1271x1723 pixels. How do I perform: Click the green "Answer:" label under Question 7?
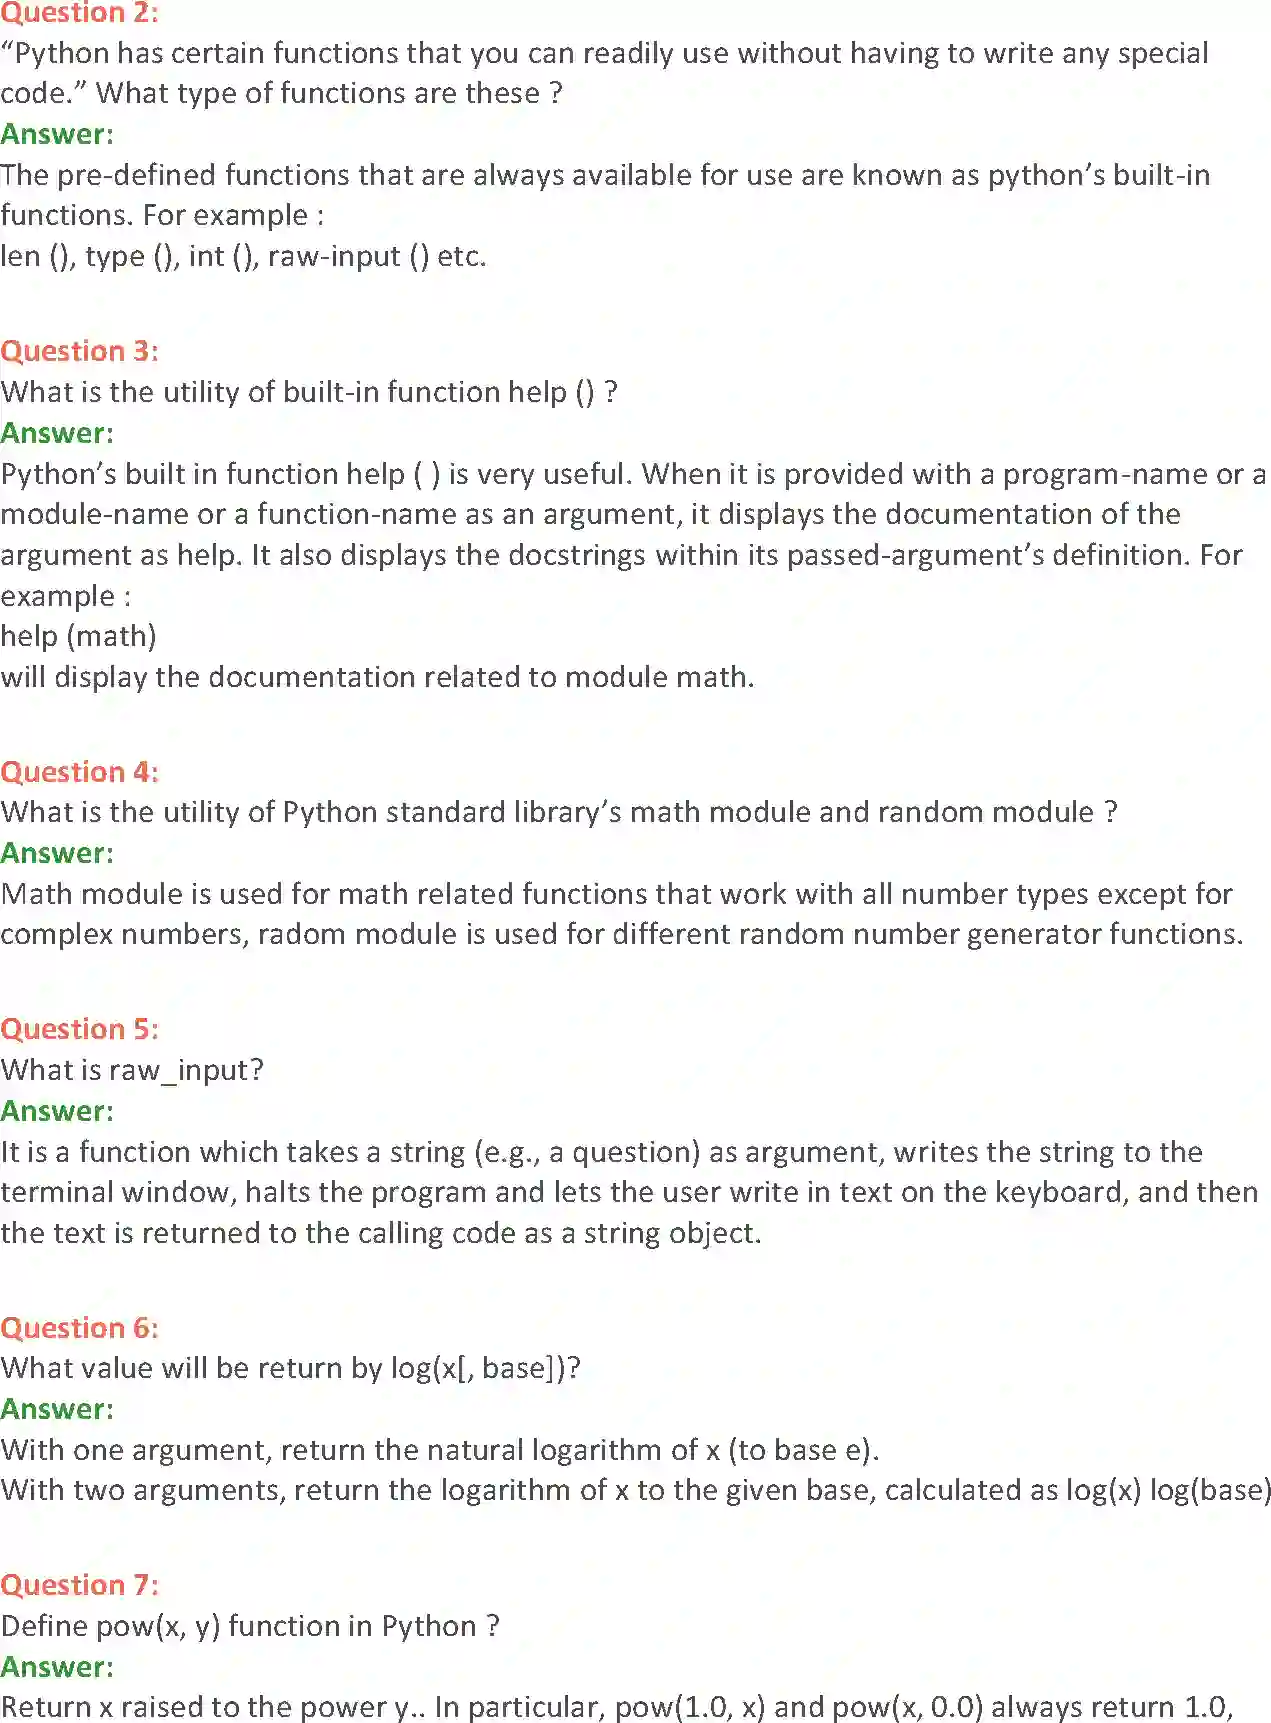(57, 1667)
